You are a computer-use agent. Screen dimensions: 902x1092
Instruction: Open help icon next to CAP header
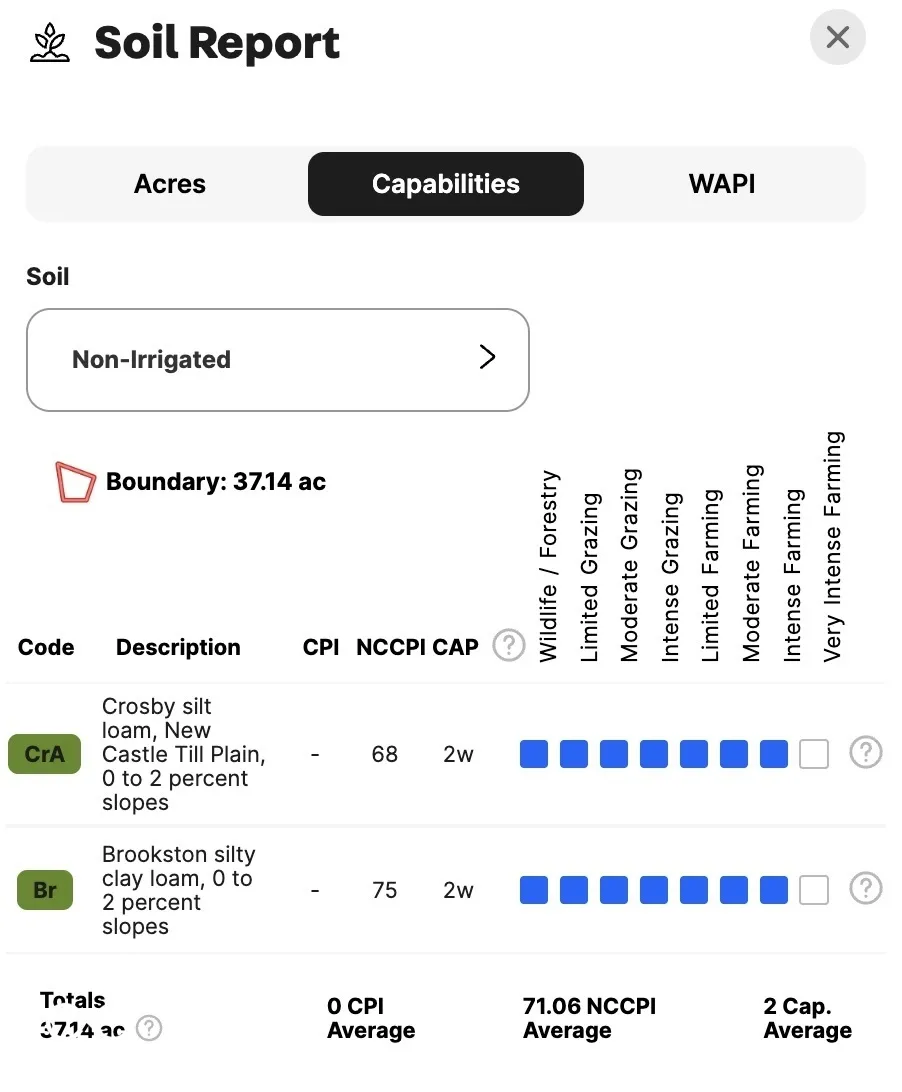[509, 646]
